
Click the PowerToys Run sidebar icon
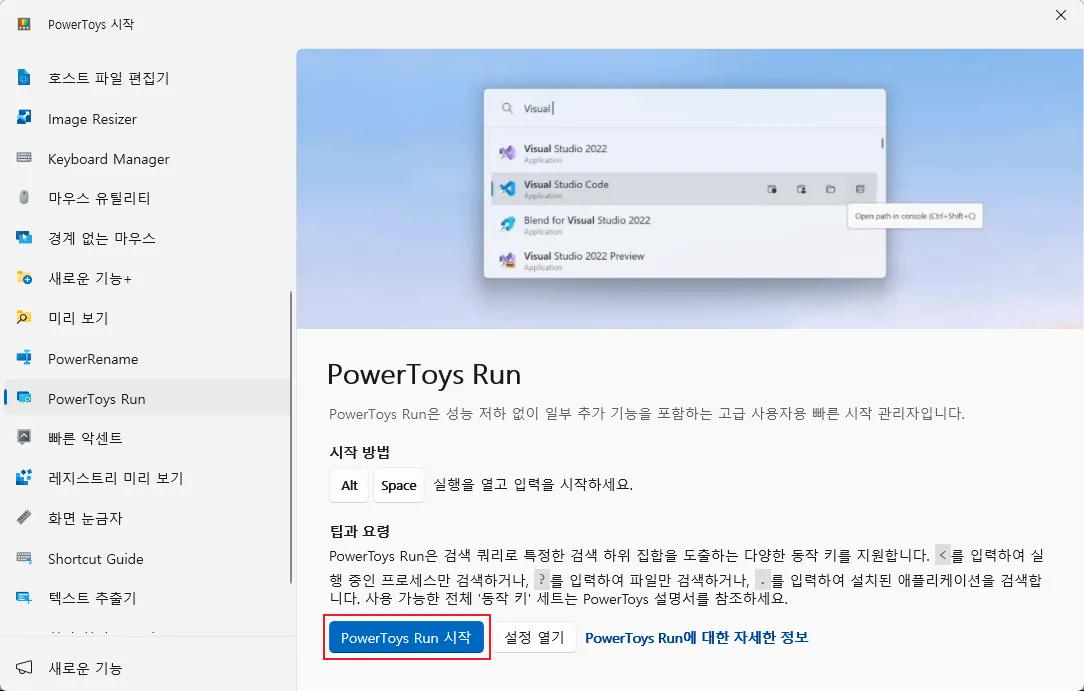point(24,397)
